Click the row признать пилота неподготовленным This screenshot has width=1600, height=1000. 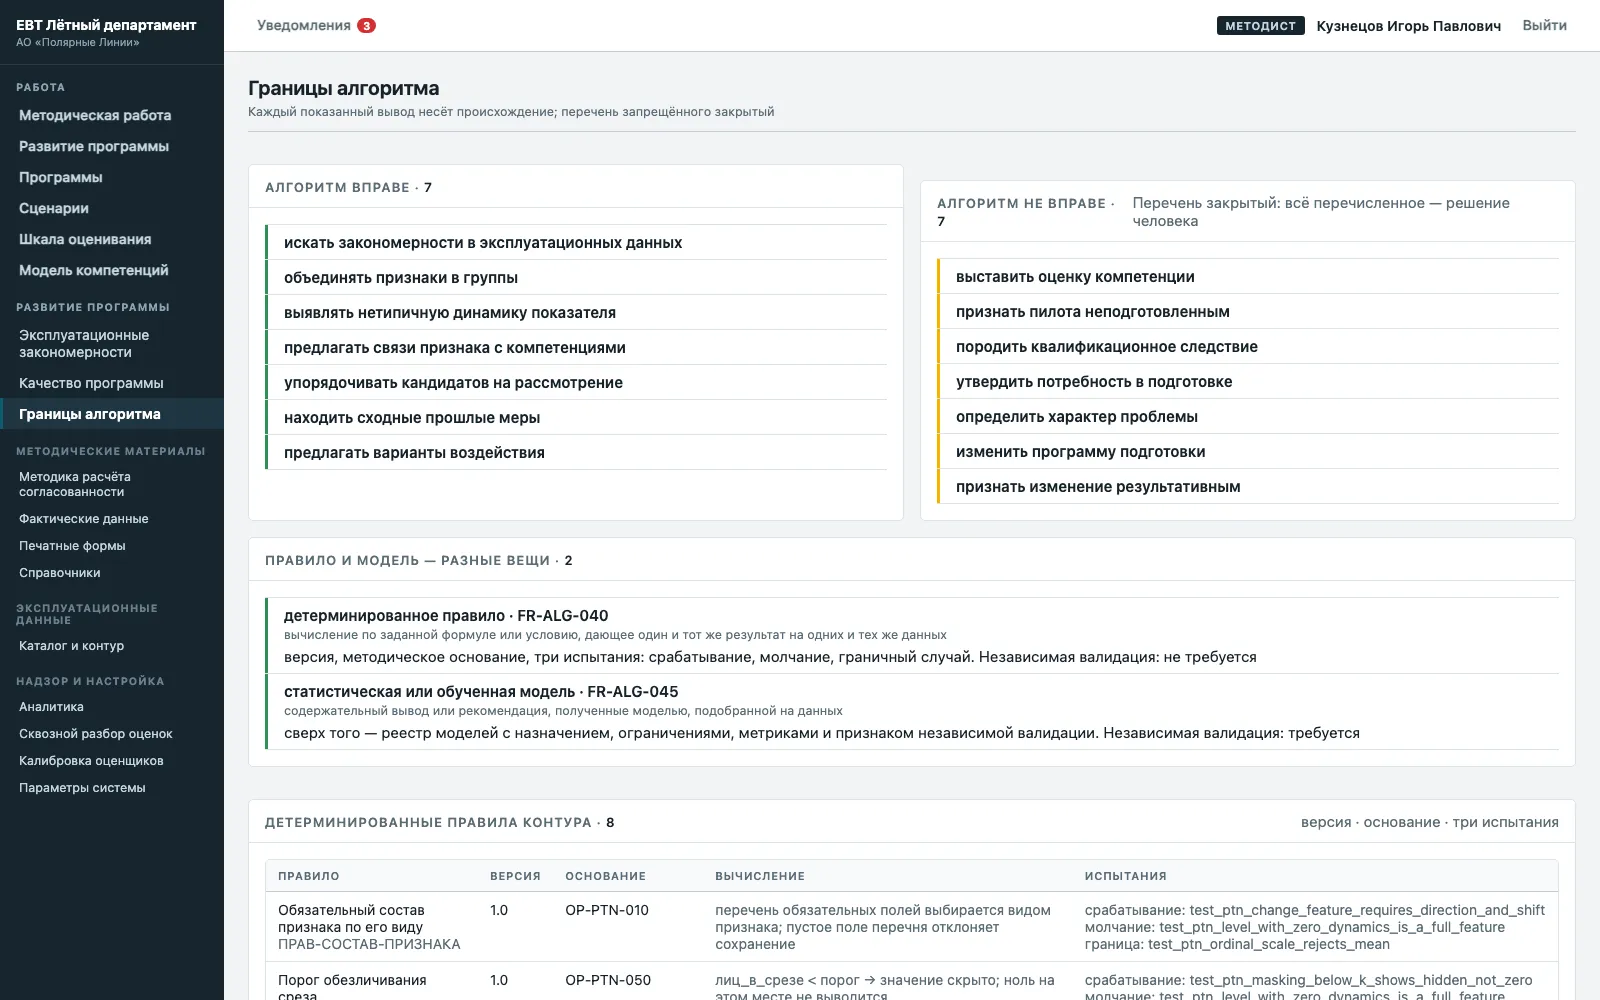point(1248,312)
